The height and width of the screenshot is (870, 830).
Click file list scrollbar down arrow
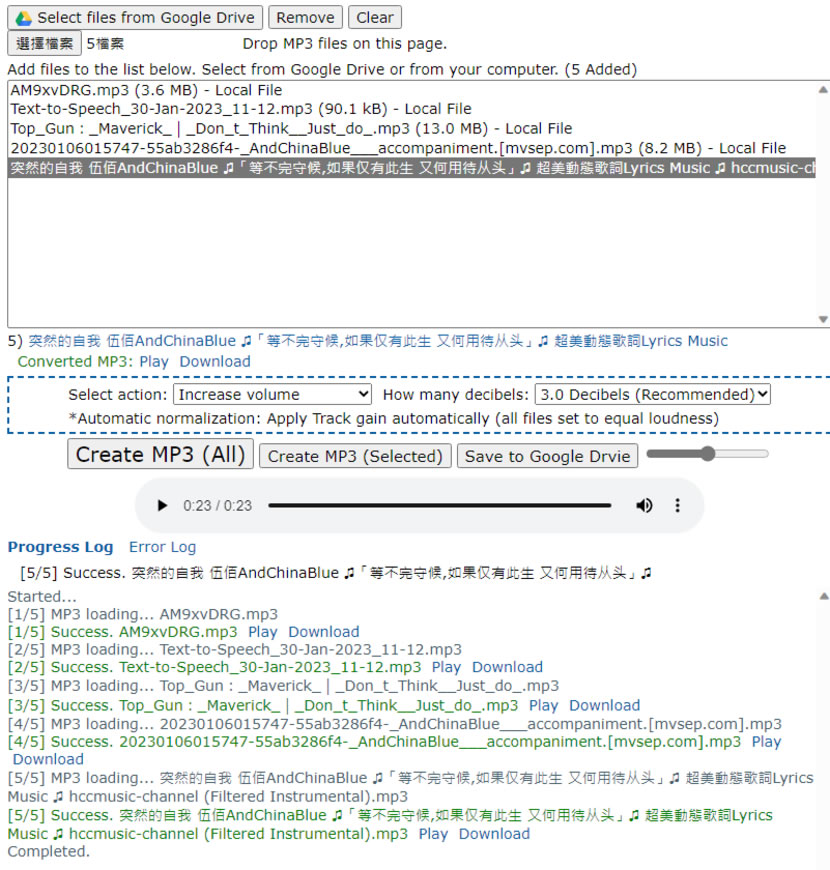pos(823,319)
